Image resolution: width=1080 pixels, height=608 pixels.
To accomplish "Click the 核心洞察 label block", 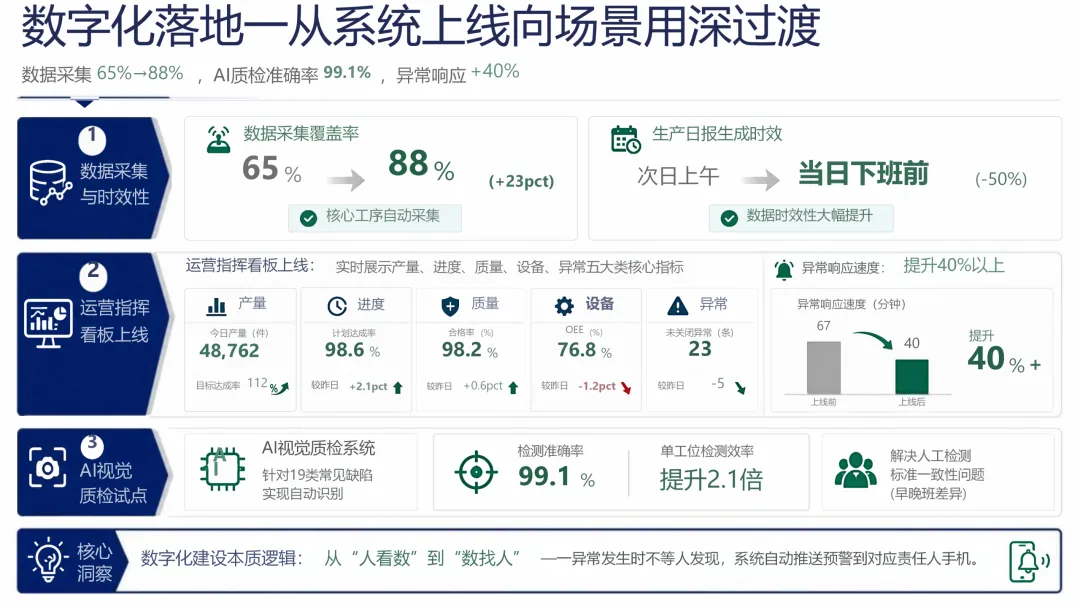I will coord(73,561).
